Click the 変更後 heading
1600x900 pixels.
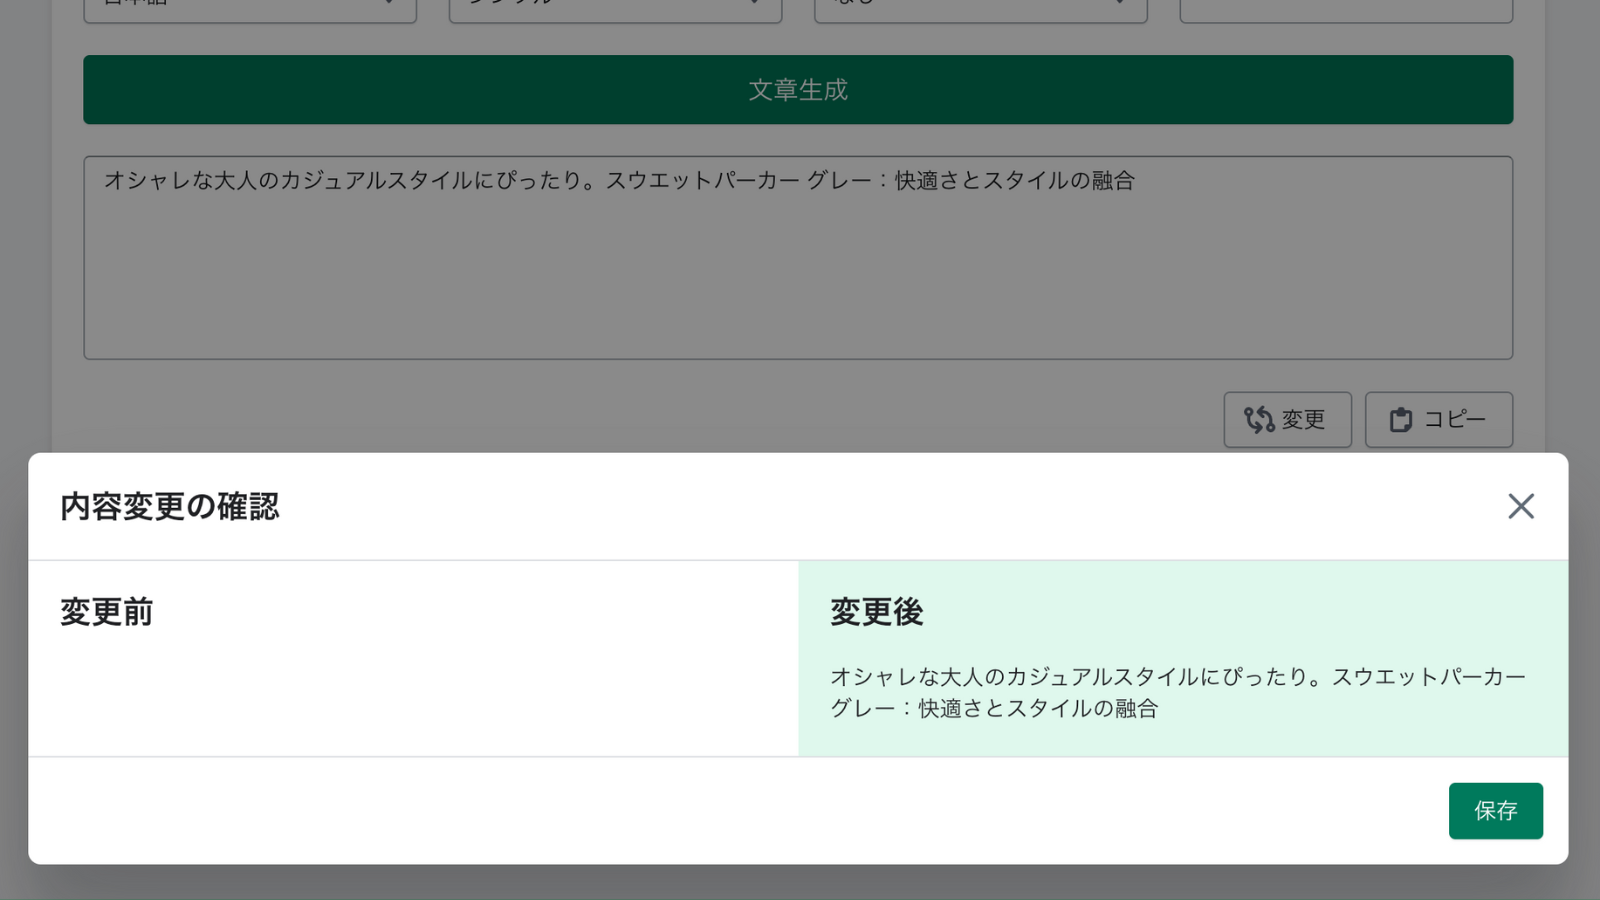877,612
